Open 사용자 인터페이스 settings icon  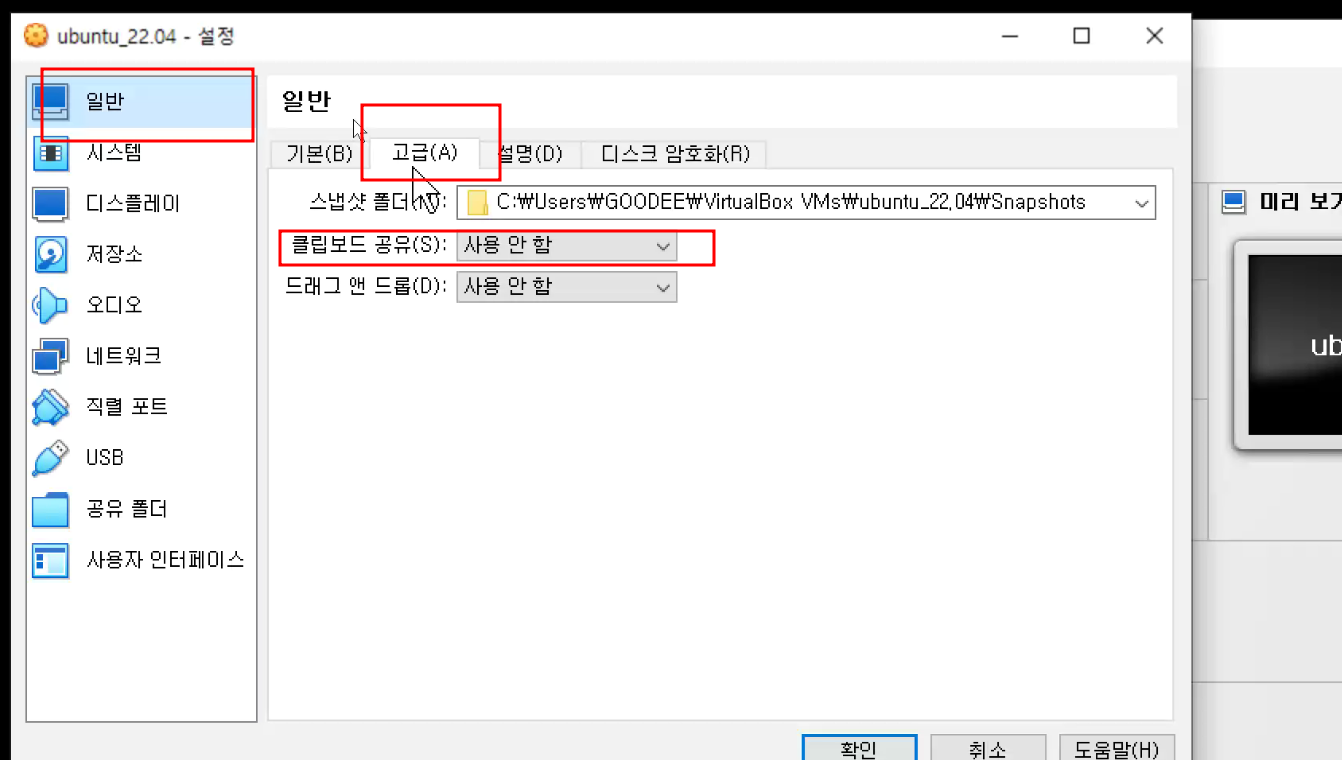pyautogui.click(x=50, y=560)
